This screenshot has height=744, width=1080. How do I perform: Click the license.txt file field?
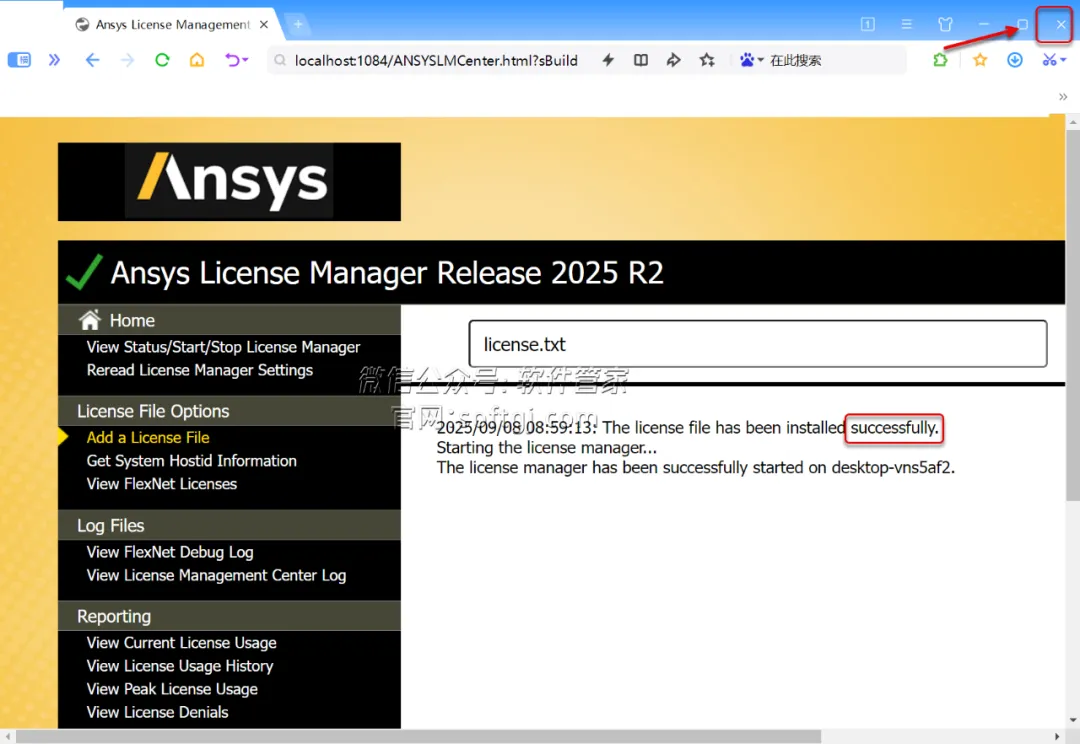[758, 344]
